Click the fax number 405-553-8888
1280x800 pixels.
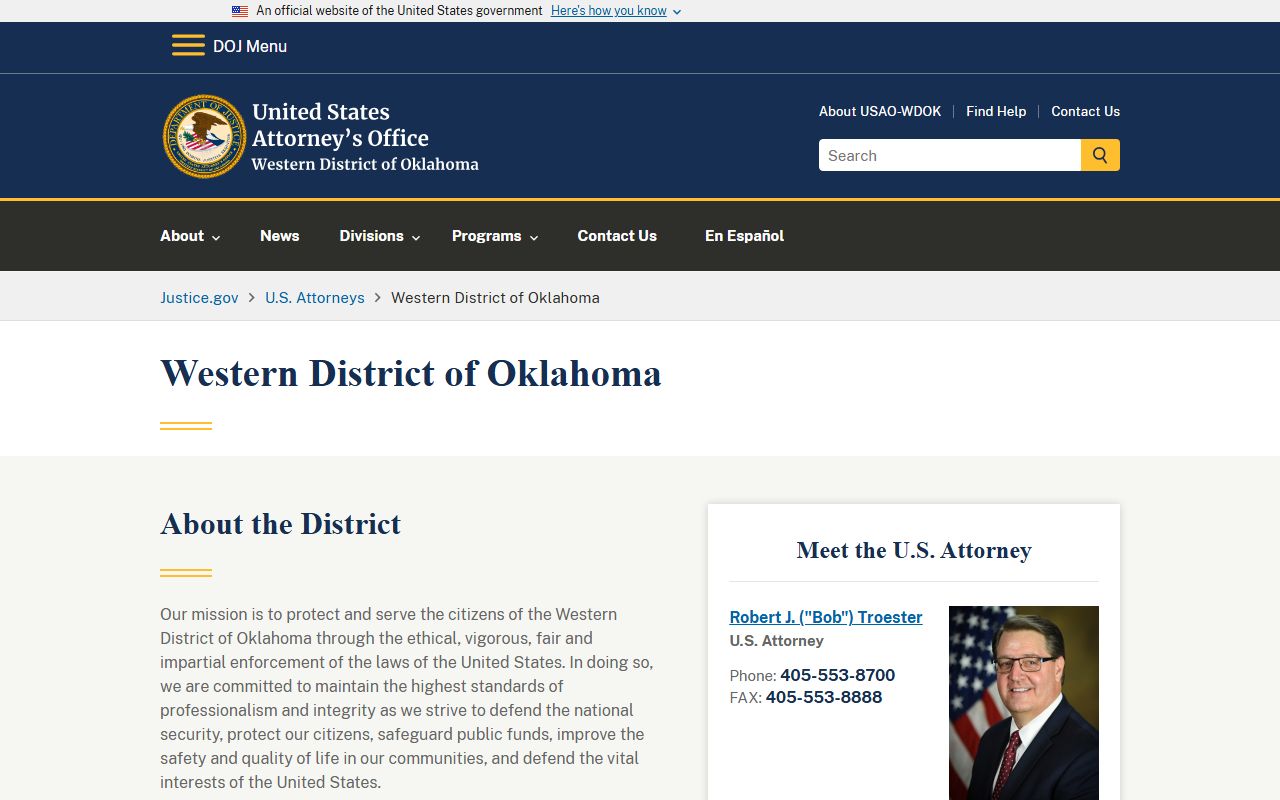point(824,697)
